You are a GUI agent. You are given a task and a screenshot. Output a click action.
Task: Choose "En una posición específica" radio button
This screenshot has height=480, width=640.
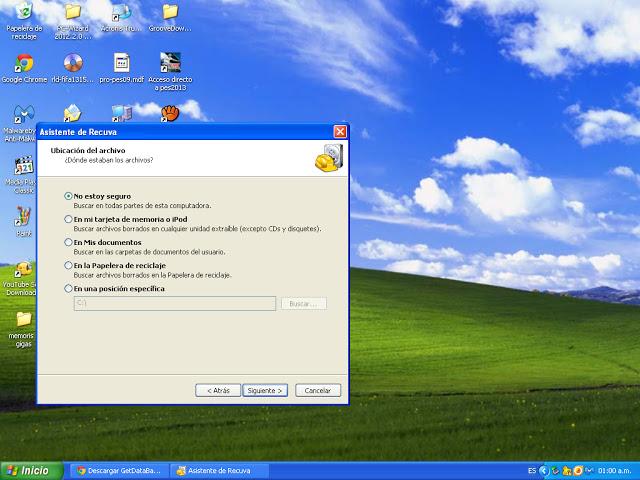68,288
